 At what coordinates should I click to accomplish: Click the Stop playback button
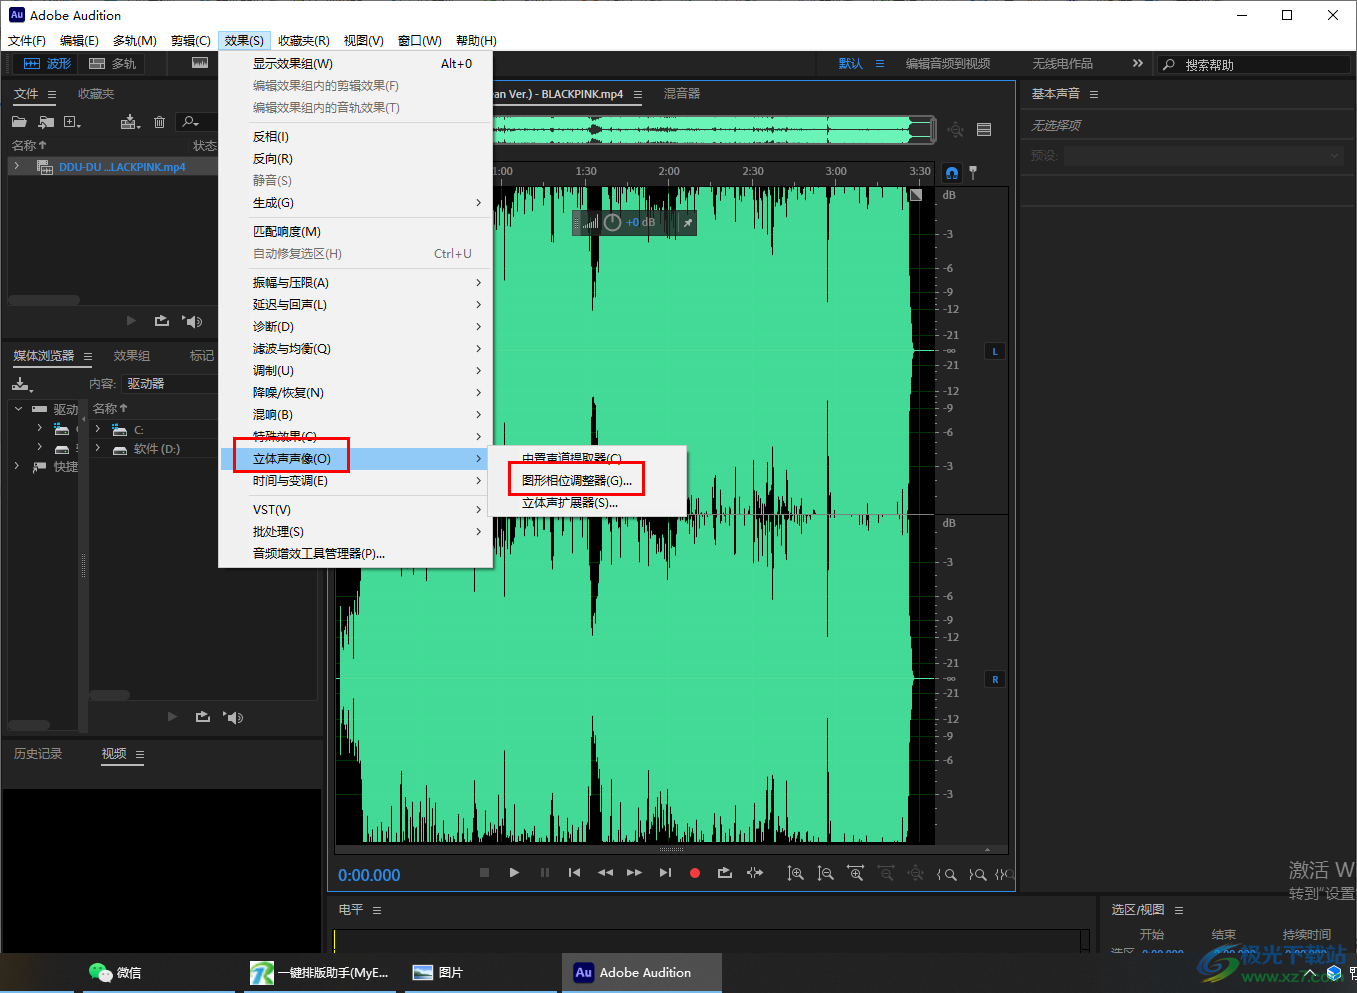(484, 873)
